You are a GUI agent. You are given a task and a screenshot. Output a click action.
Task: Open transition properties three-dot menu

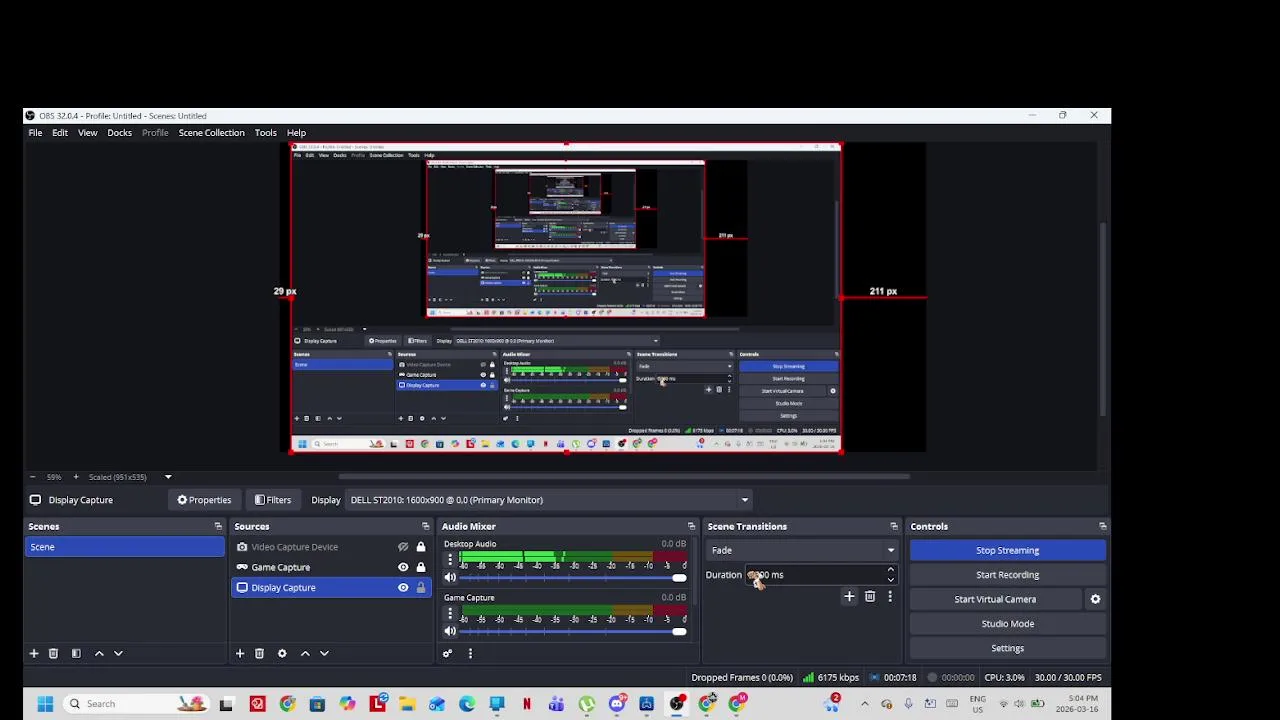890,596
